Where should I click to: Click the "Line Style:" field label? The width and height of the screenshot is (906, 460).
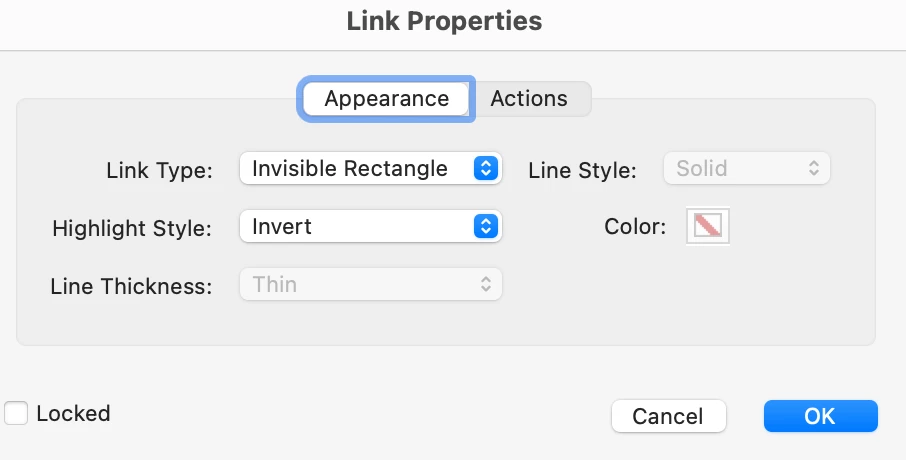[x=582, y=171]
